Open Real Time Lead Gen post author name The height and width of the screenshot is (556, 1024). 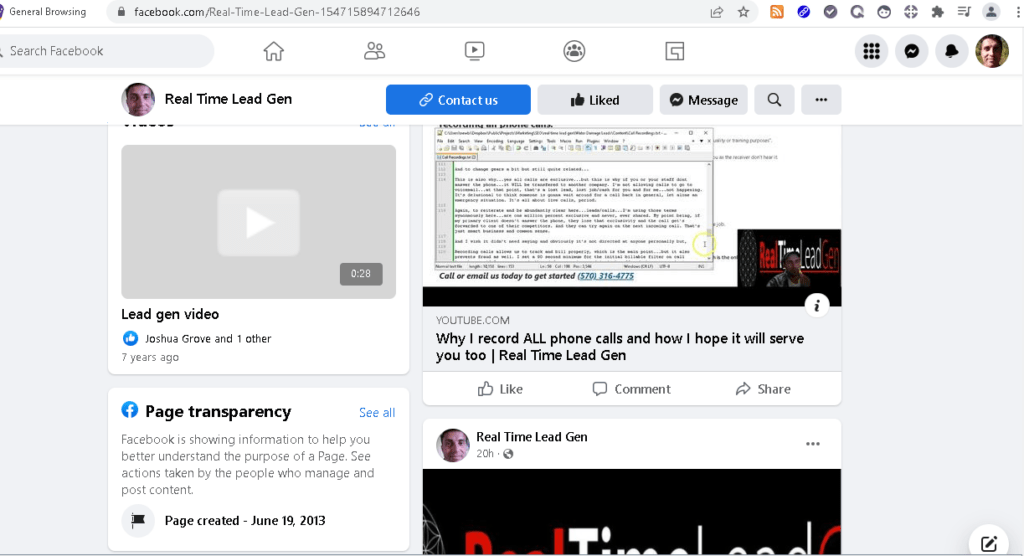tap(532, 437)
